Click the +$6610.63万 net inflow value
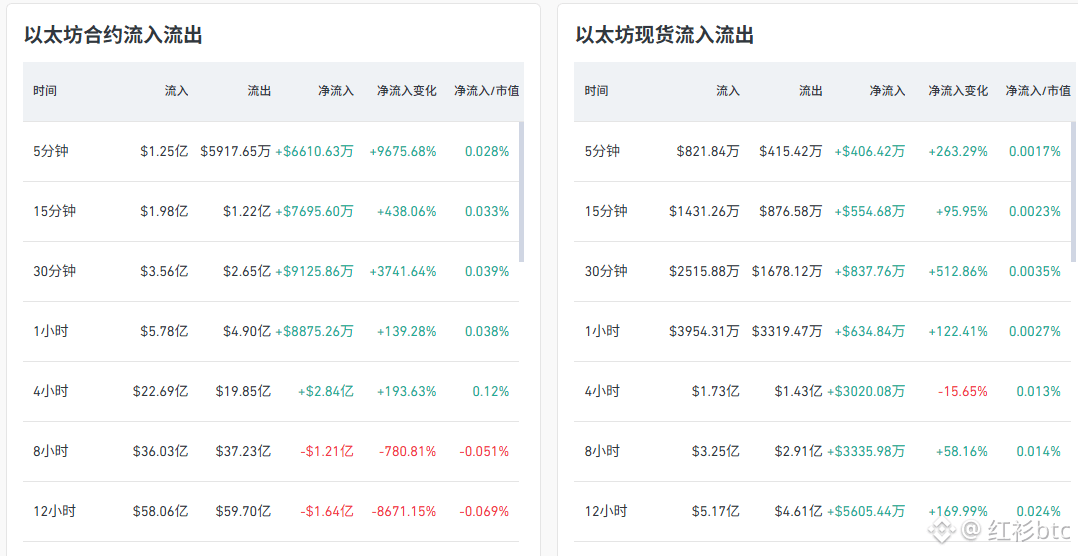Image resolution: width=1078 pixels, height=556 pixels. 314,151
